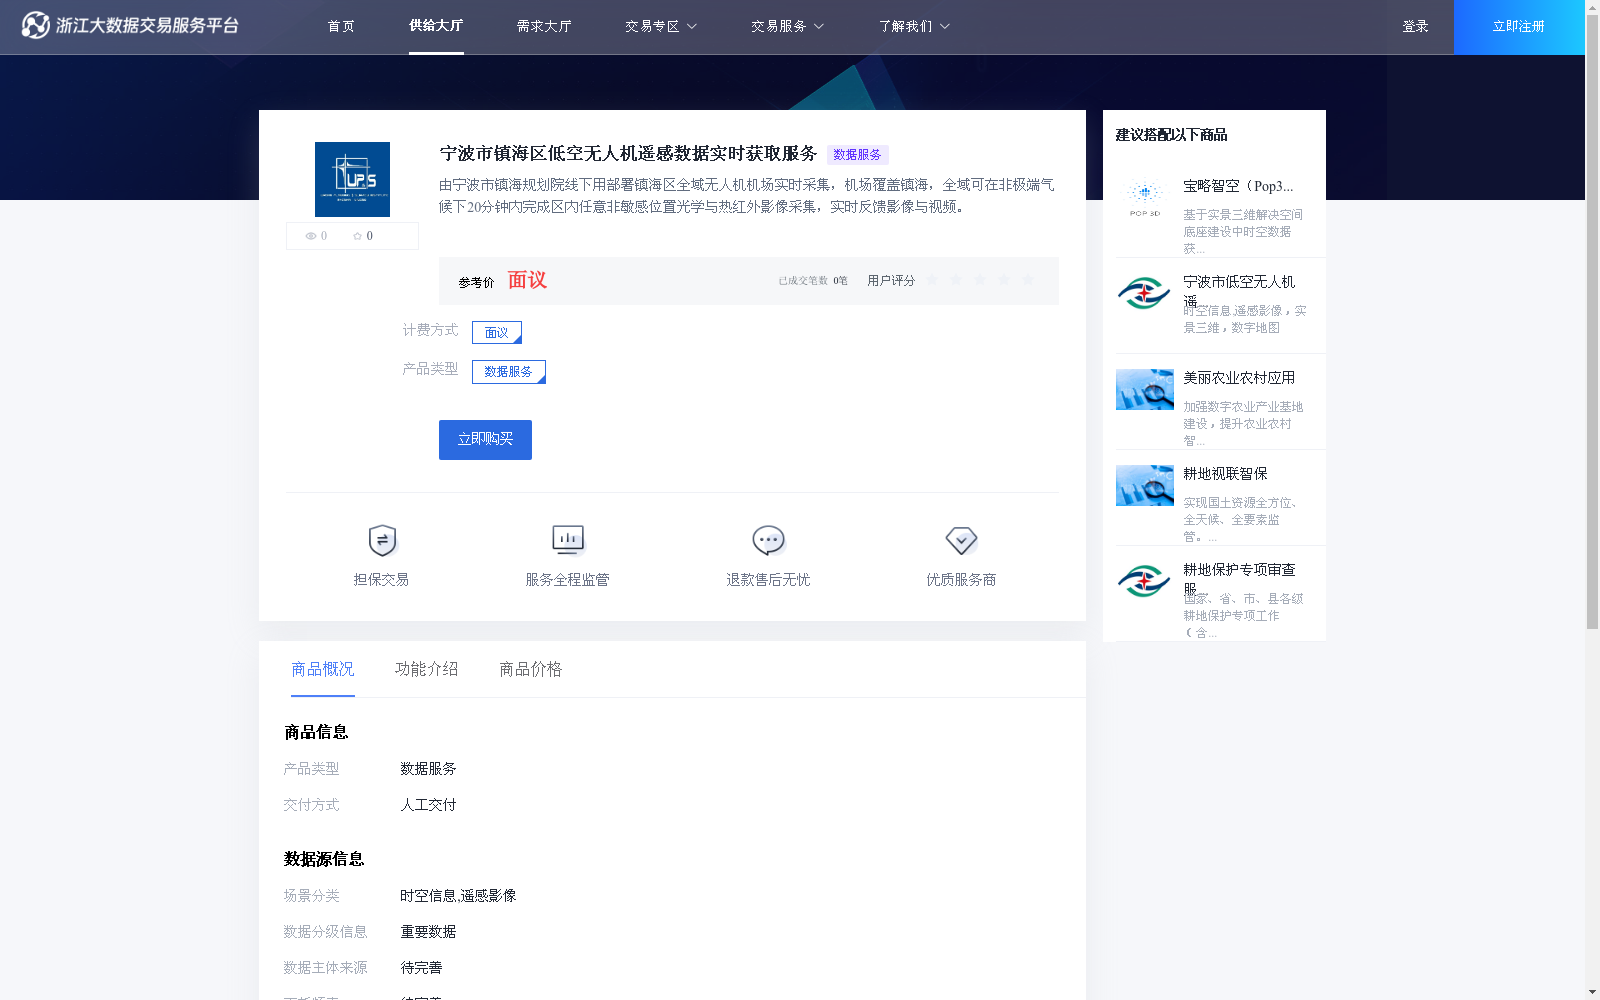Open the 耕地视联智保 product title
This screenshot has width=1600, height=1000.
[1225, 474]
